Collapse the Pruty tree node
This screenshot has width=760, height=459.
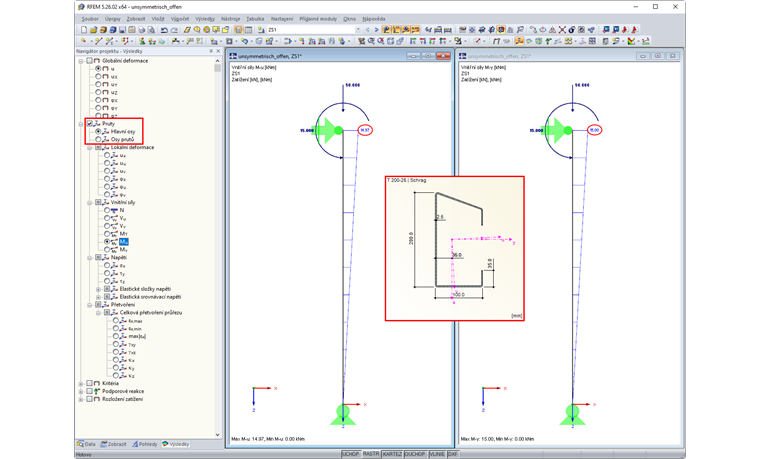click(81, 124)
